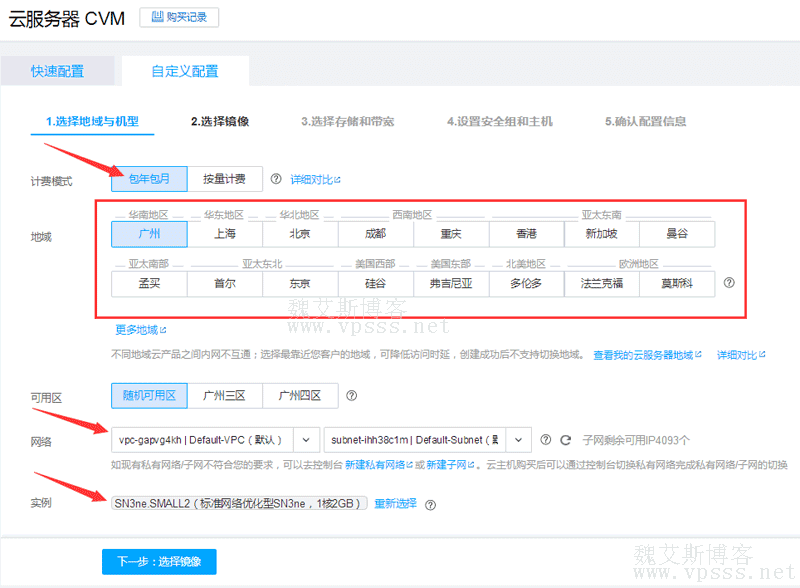Select 广州三区 availability zone
Screen dimensions: 800x588
225,396
